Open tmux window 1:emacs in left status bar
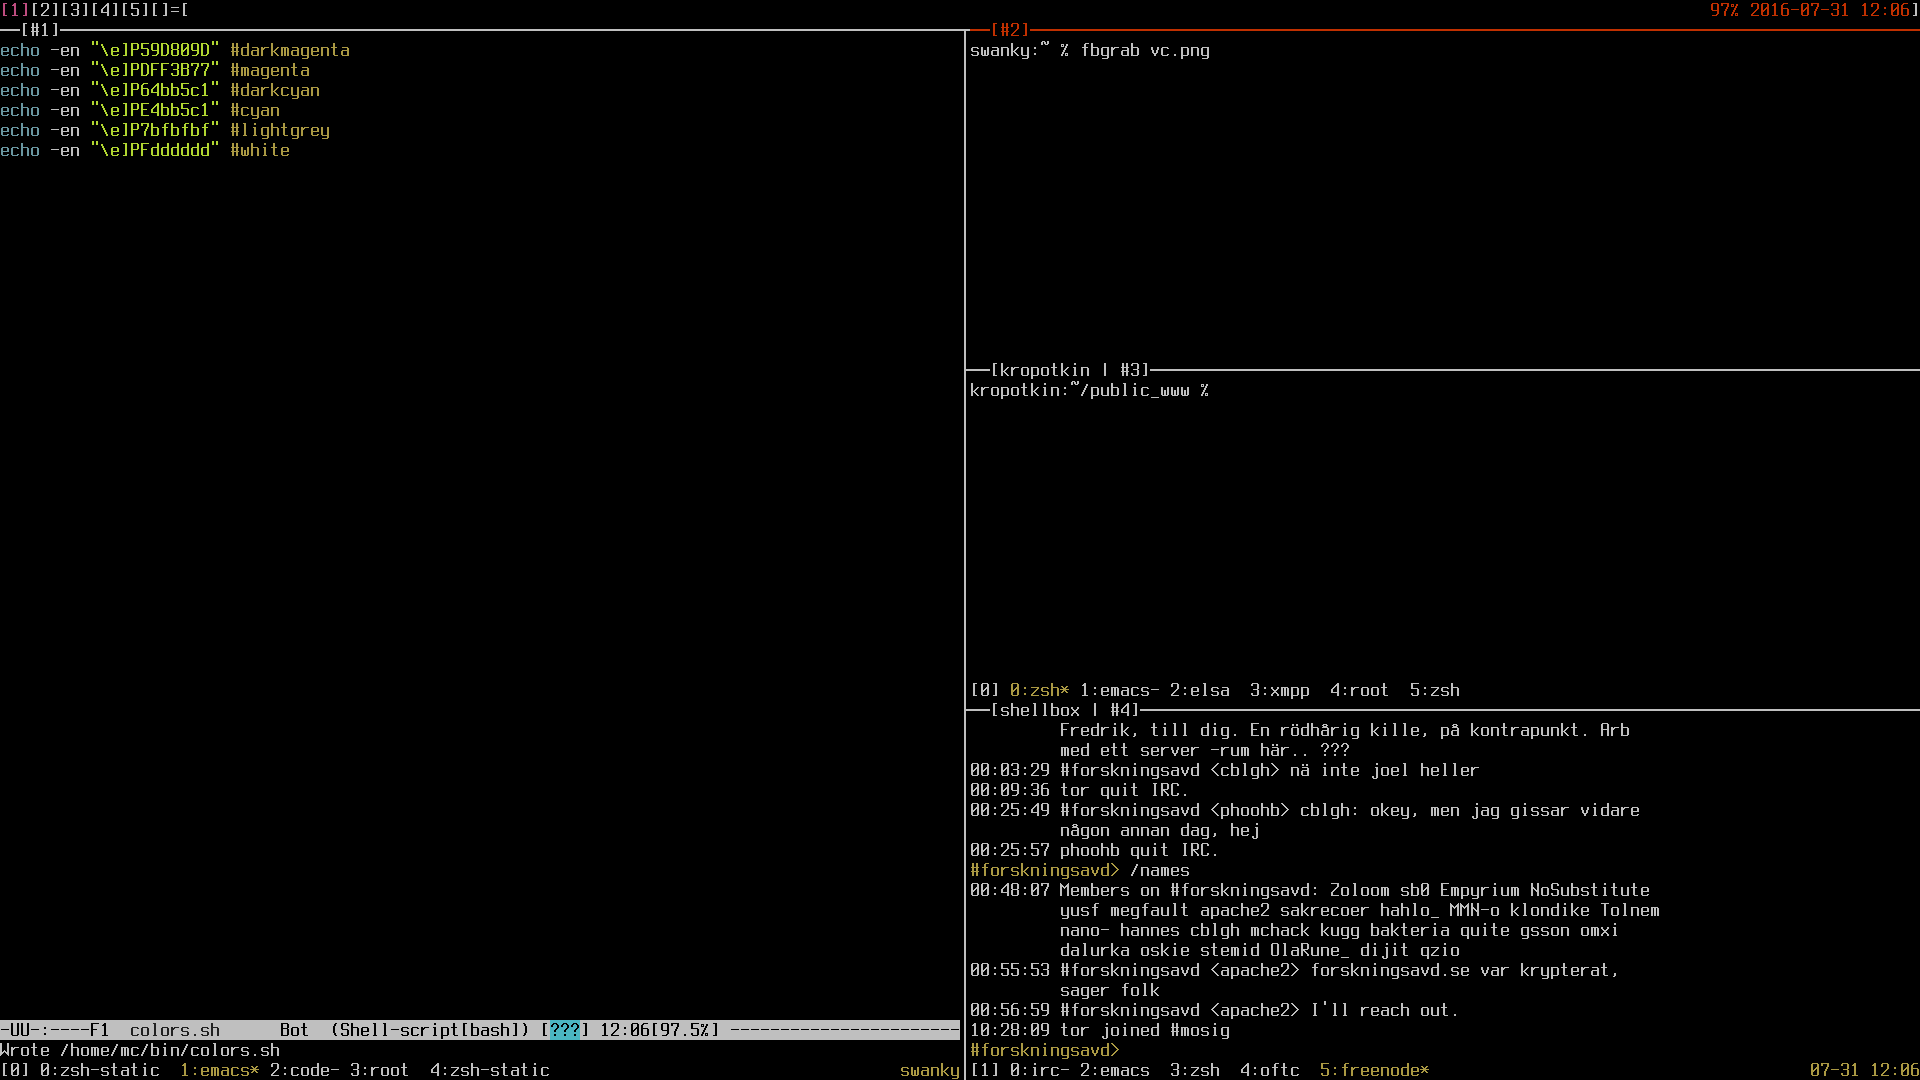Image resolution: width=1920 pixels, height=1080 pixels. pyautogui.click(x=218, y=1070)
